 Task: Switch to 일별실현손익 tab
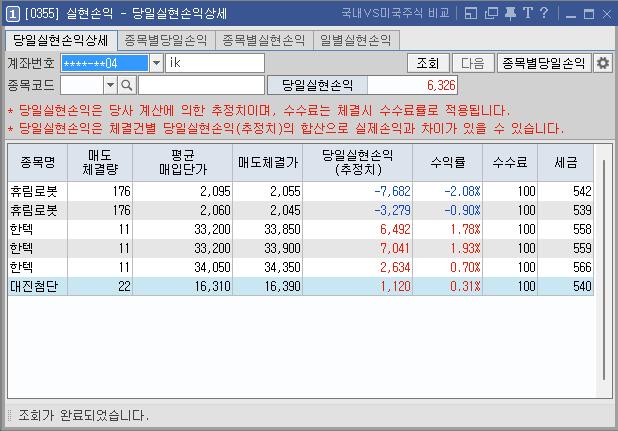[356, 40]
